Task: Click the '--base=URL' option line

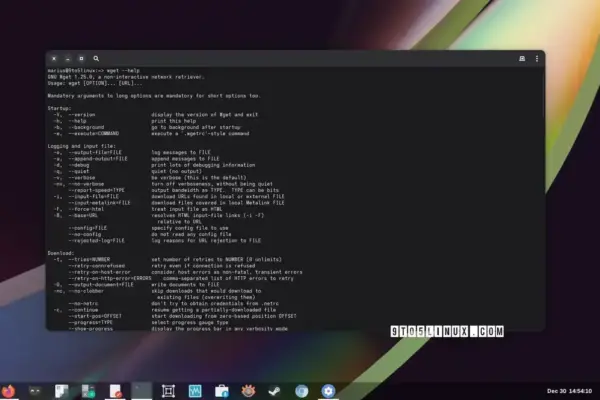Action: [x=159, y=216]
